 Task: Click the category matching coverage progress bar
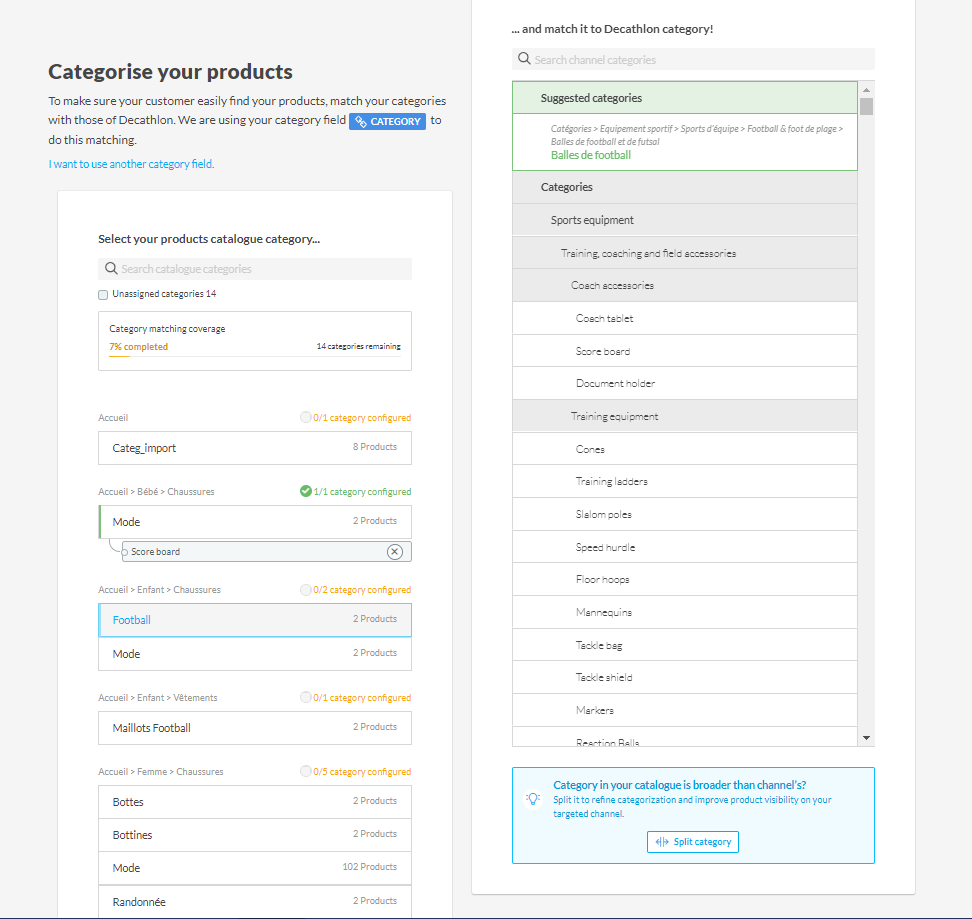click(x=254, y=357)
